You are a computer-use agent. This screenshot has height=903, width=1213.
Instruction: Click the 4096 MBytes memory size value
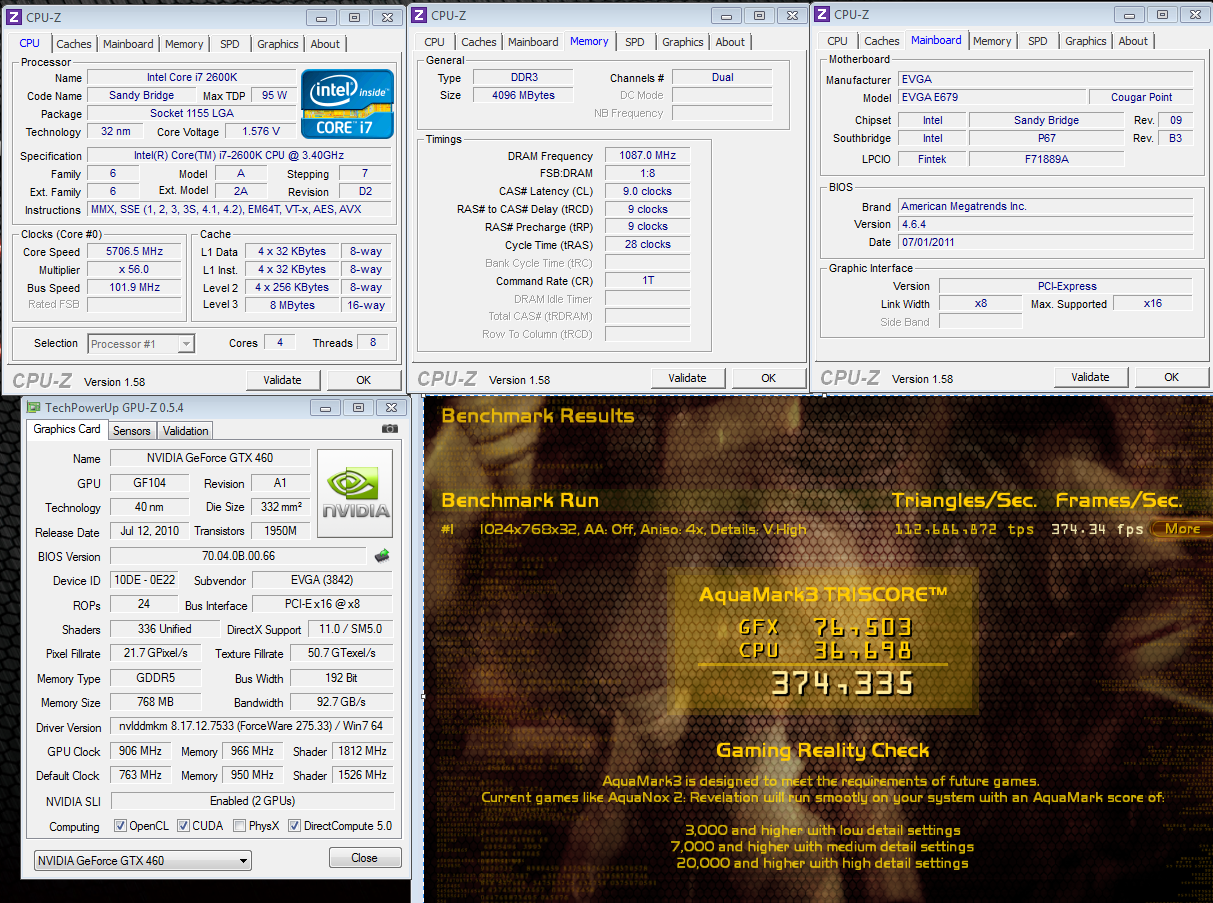(x=523, y=95)
